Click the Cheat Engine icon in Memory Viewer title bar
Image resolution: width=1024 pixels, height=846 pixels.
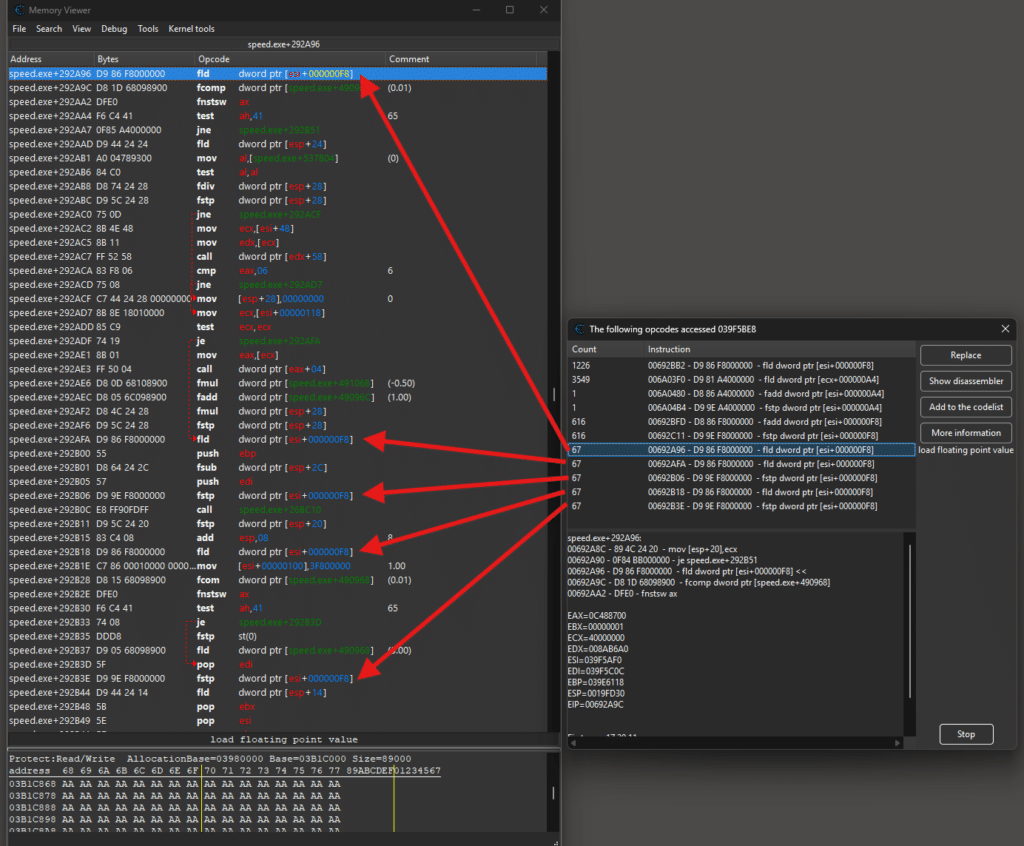click(20, 10)
